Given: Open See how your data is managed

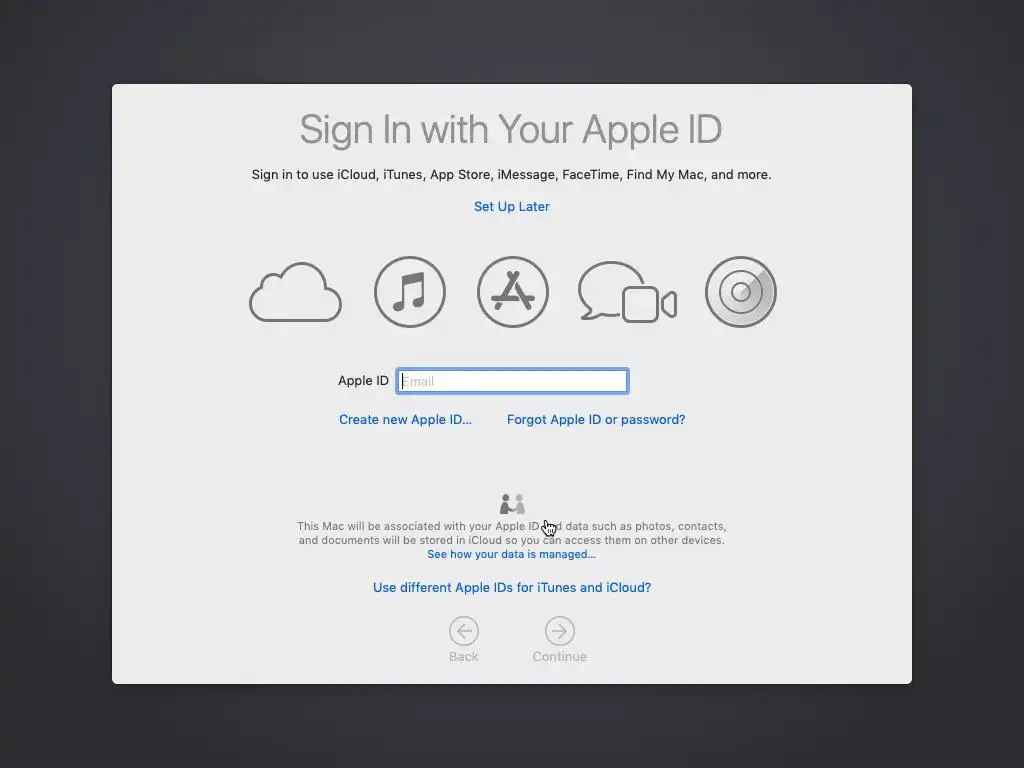Looking at the screenshot, I should point(511,554).
